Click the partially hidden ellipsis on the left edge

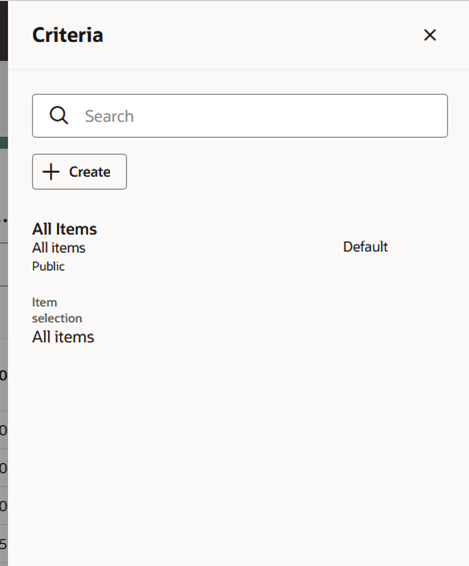click(x=4, y=220)
